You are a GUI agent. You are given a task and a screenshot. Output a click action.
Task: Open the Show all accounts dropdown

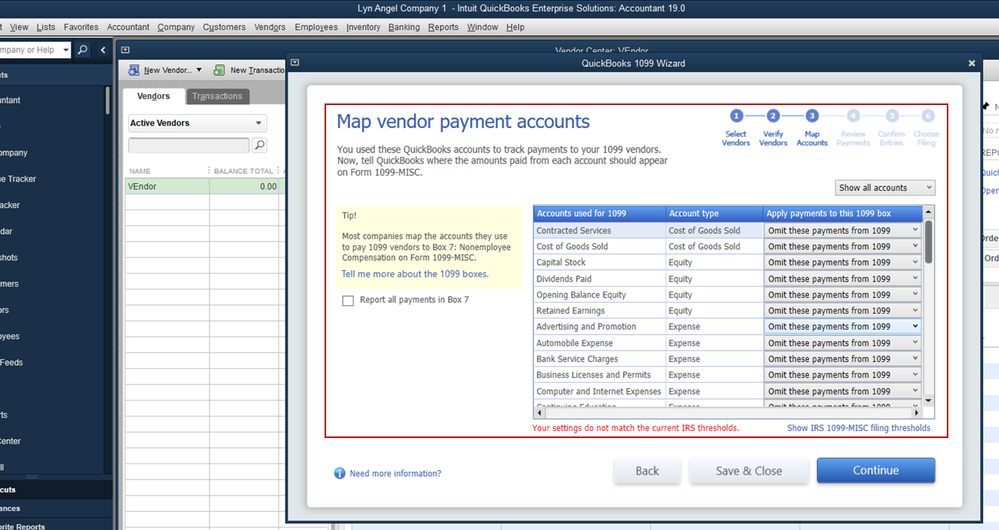(x=885, y=188)
